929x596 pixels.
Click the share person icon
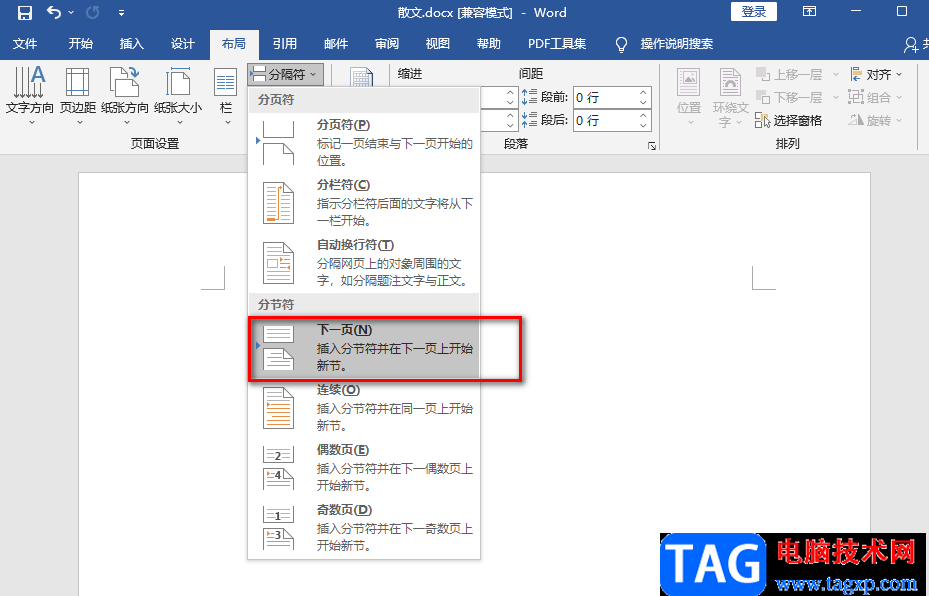[912, 44]
